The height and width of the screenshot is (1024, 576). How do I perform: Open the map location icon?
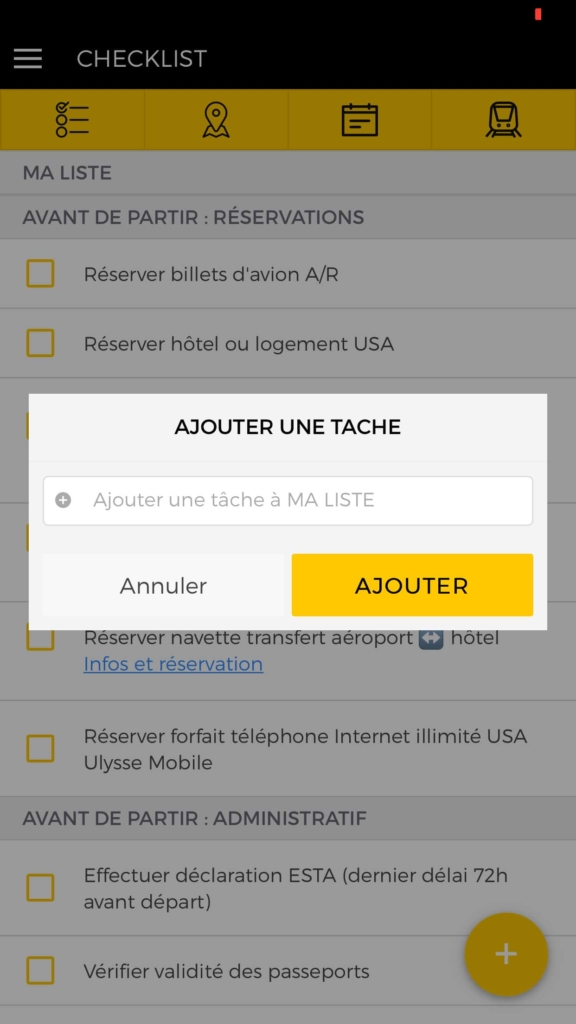(x=215, y=119)
